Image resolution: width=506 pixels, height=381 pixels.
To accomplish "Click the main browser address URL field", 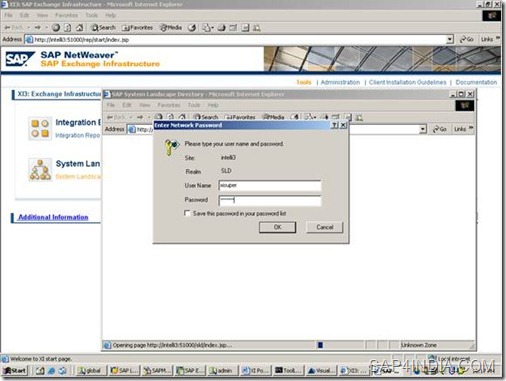I will point(236,40).
